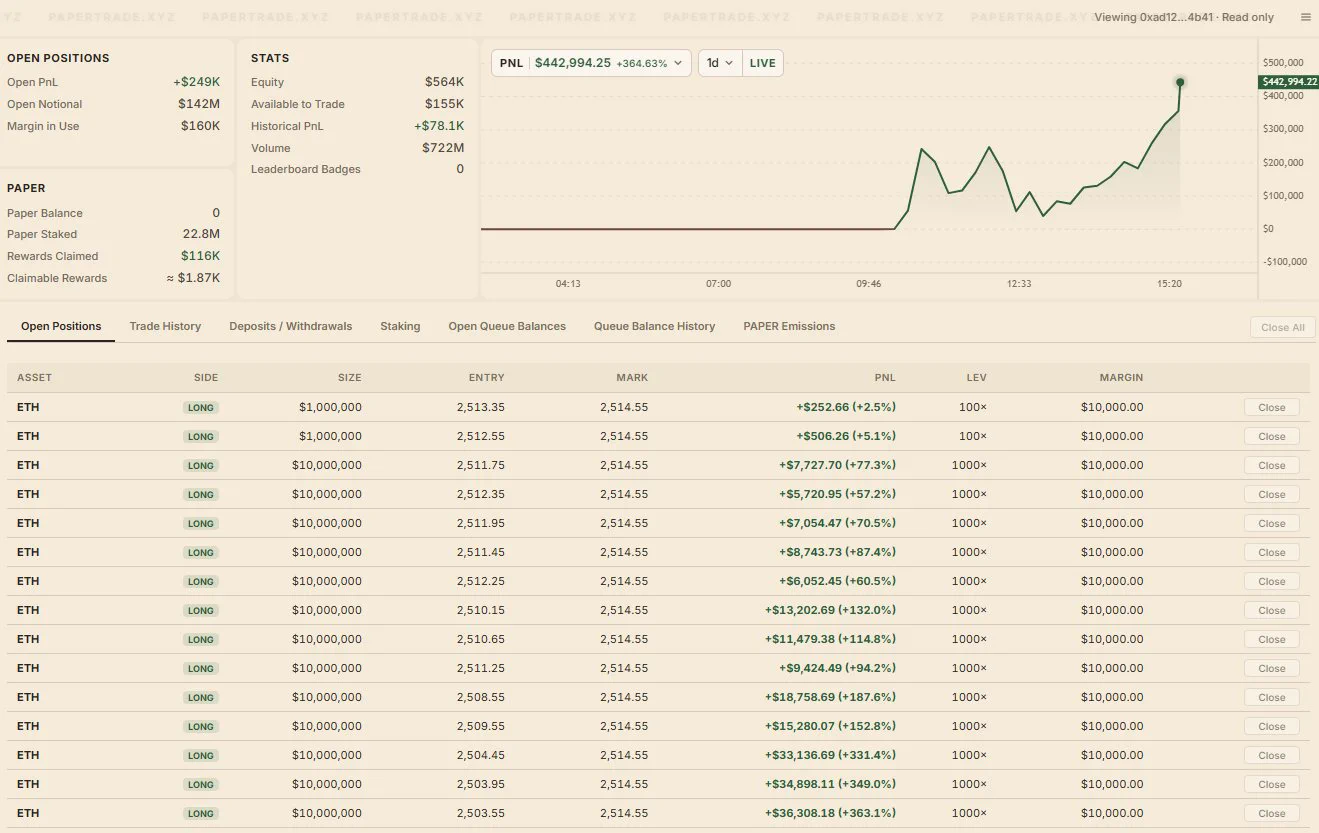Click the Available to Trade value $155K
1319x833 pixels.
tap(444, 104)
